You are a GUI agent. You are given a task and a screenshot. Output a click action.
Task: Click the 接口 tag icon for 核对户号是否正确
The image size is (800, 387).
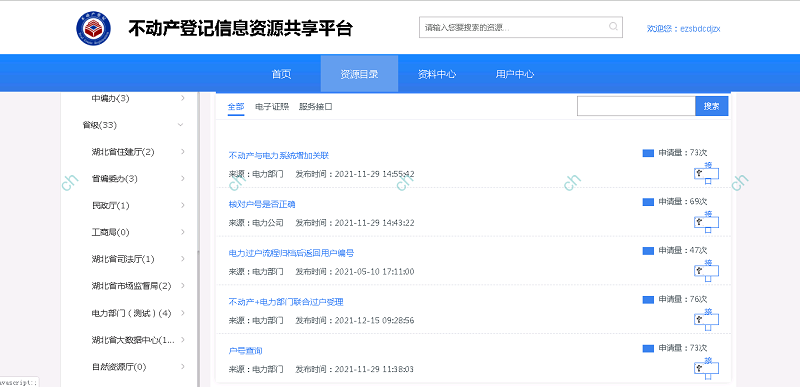(707, 222)
